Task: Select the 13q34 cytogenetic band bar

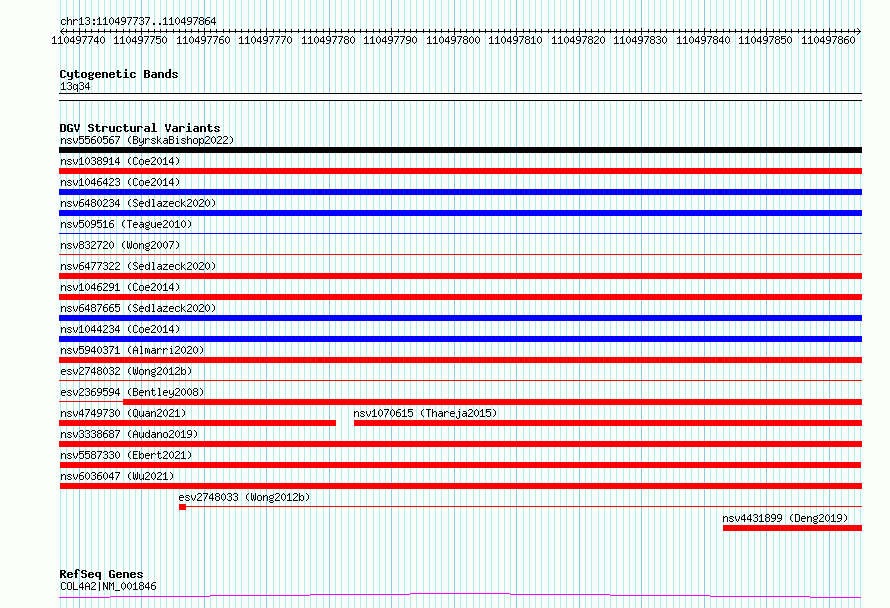Action: tap(460, 97)
